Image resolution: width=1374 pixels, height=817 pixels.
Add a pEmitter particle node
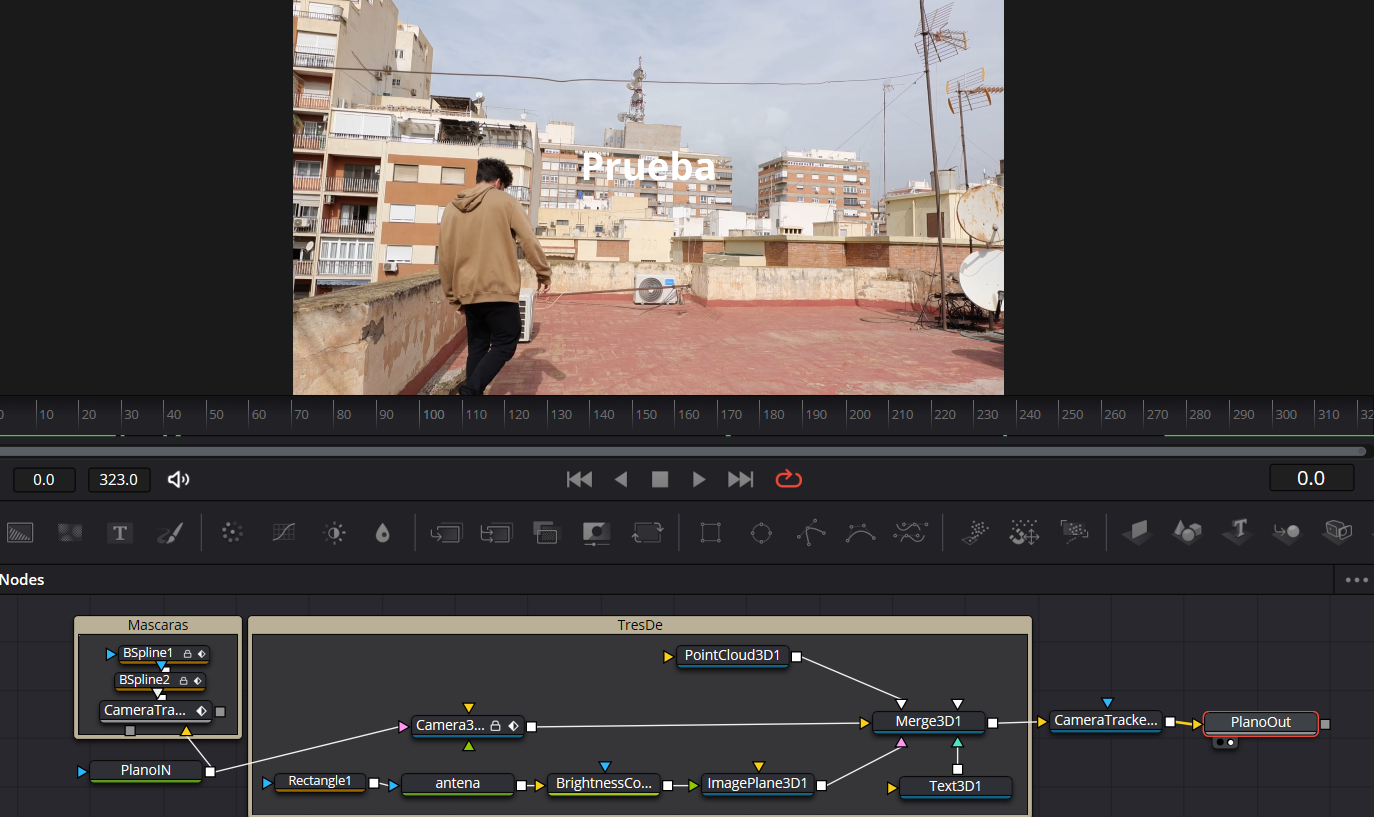click(x=975, y=532)
